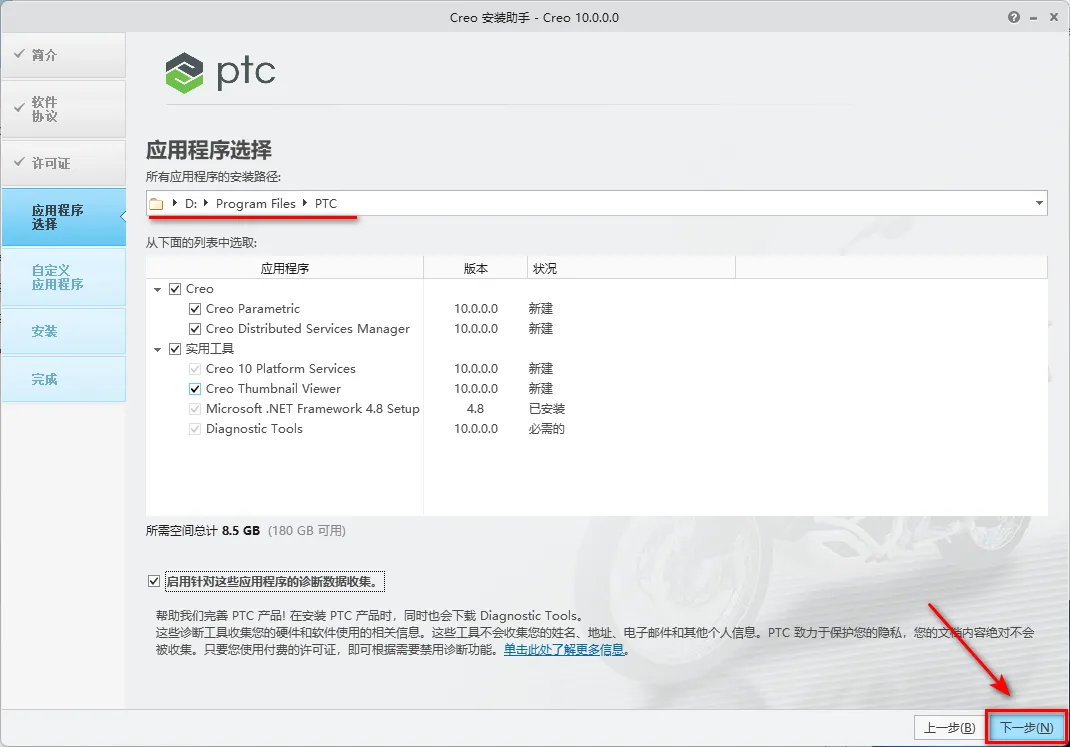
Task: Click the Creo 10 Platform Services checkbox
Action: (194, 368)
